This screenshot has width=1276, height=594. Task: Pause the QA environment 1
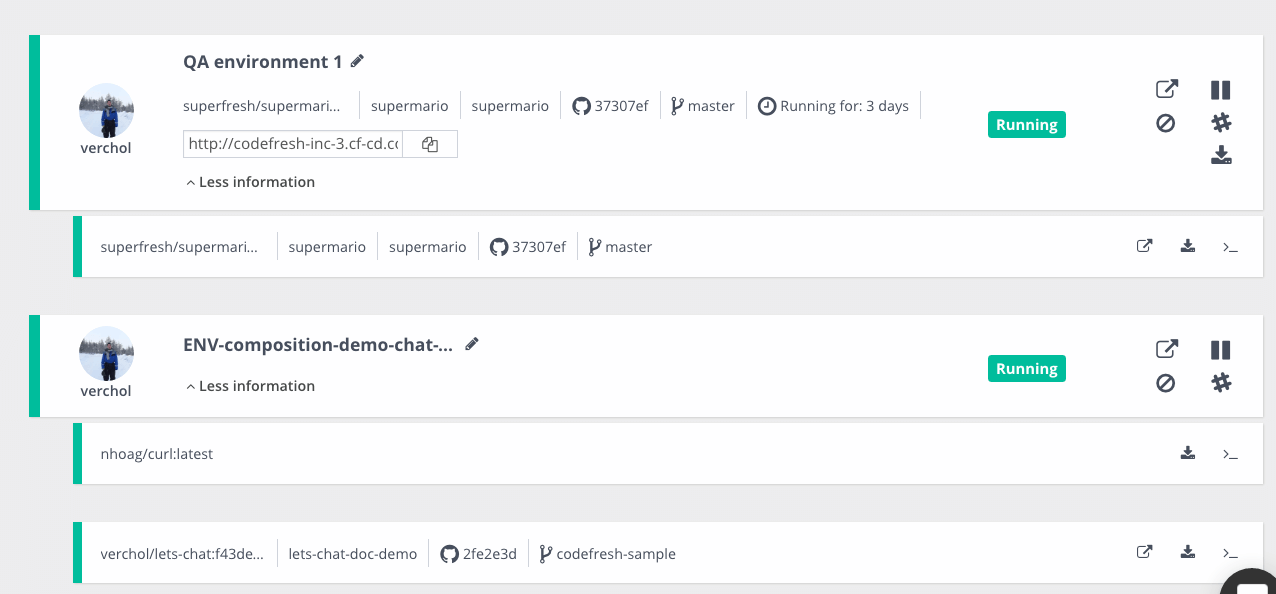pos(1220,89)
